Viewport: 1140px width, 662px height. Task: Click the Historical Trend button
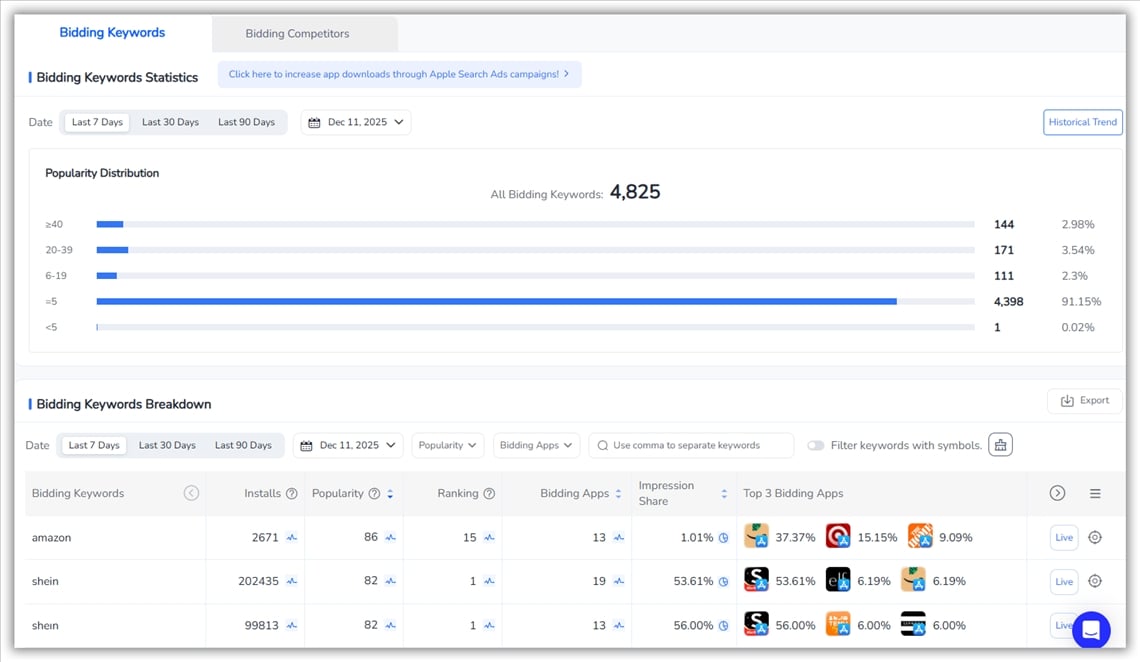(1082, 122)
